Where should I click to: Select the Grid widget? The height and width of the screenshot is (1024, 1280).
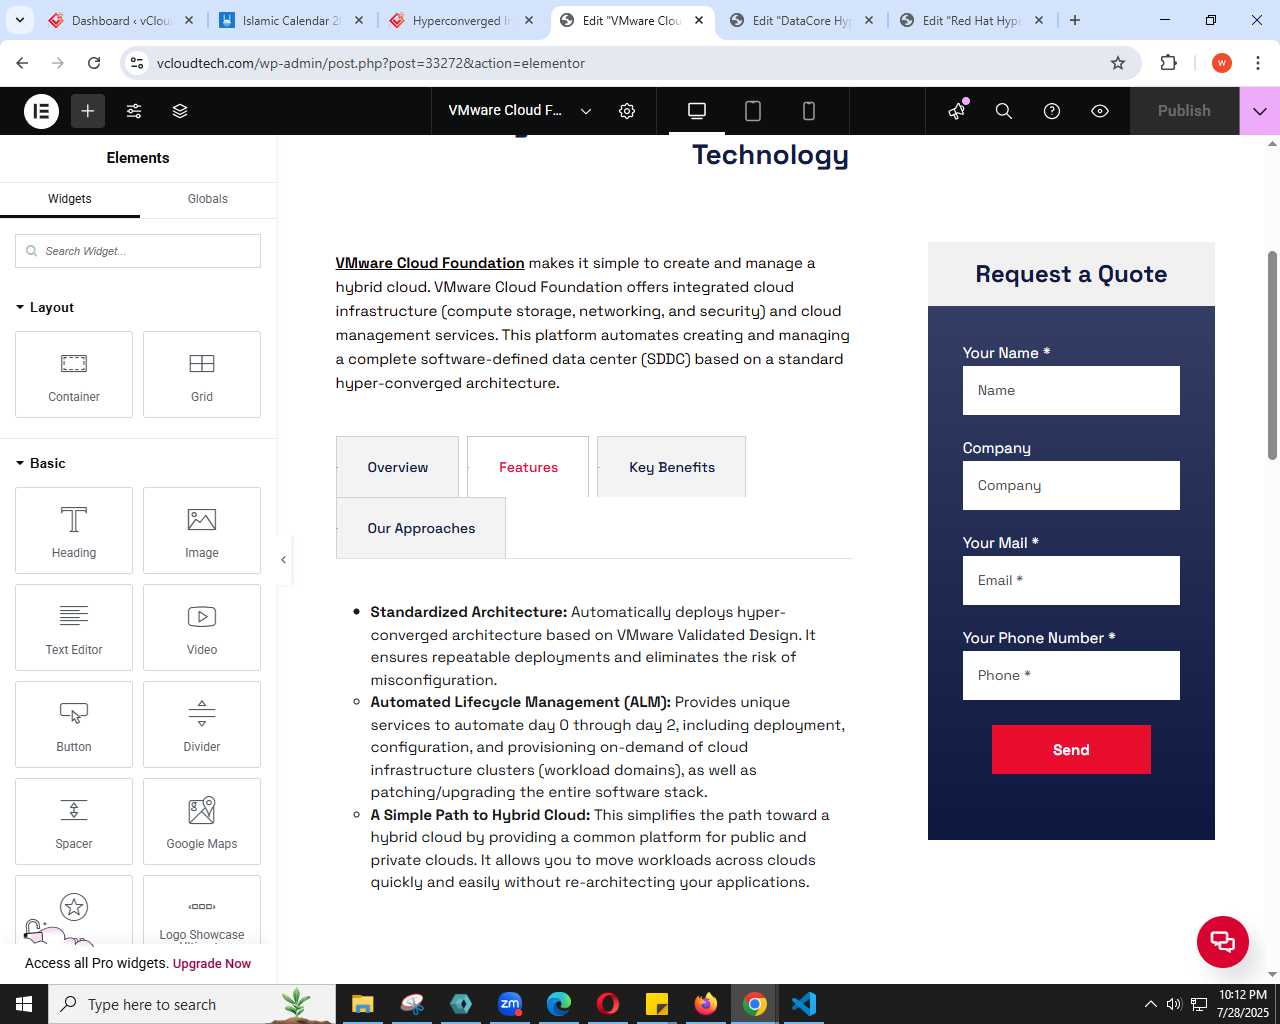pyautogui.click(x=202, y=375)
